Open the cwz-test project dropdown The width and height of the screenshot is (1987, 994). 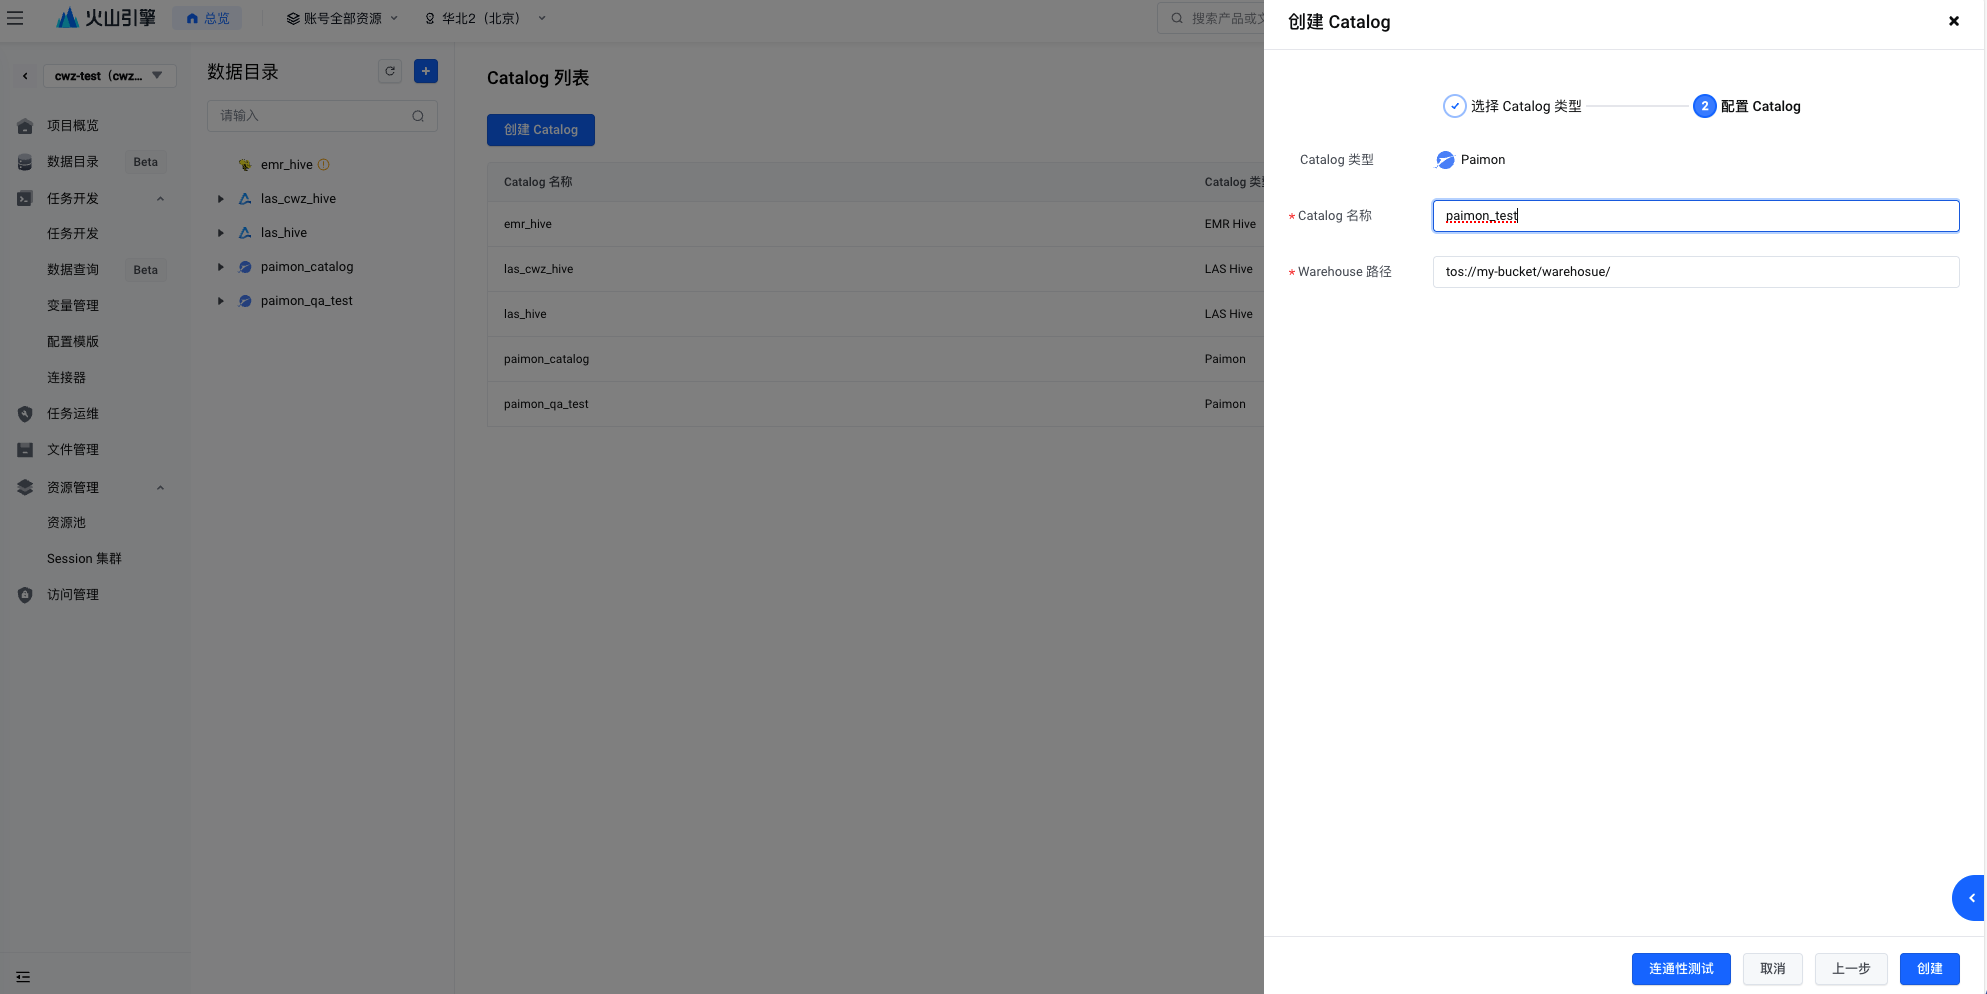110,76
